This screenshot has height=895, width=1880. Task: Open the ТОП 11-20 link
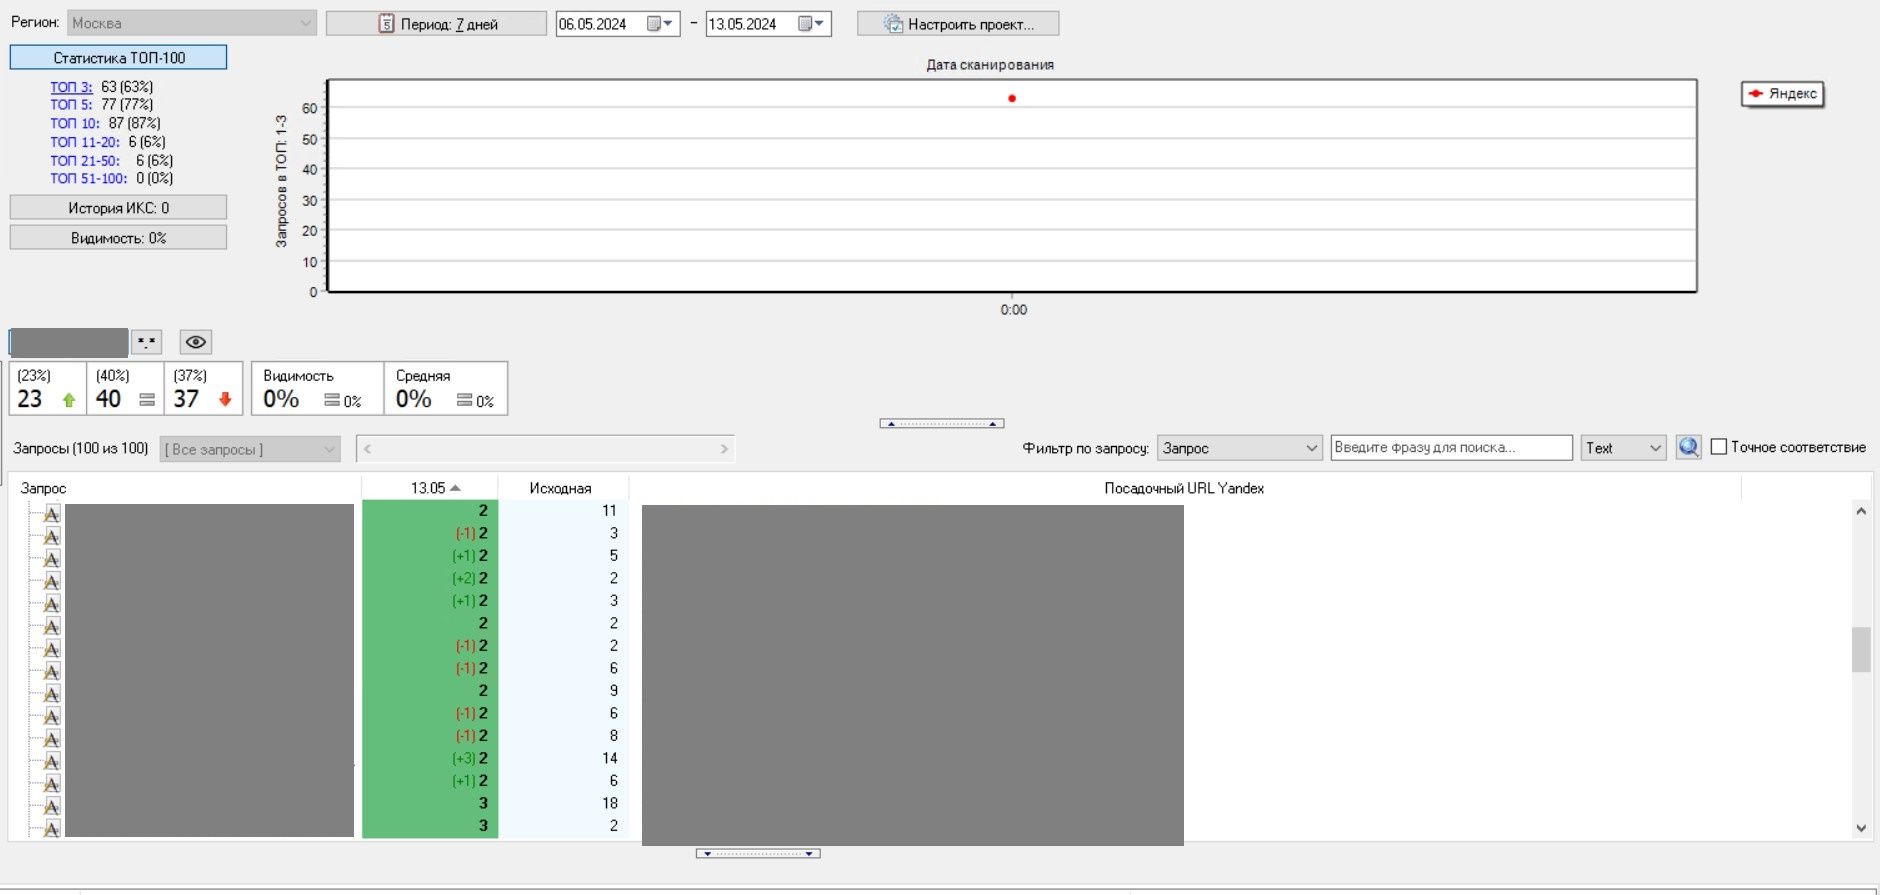85,142
